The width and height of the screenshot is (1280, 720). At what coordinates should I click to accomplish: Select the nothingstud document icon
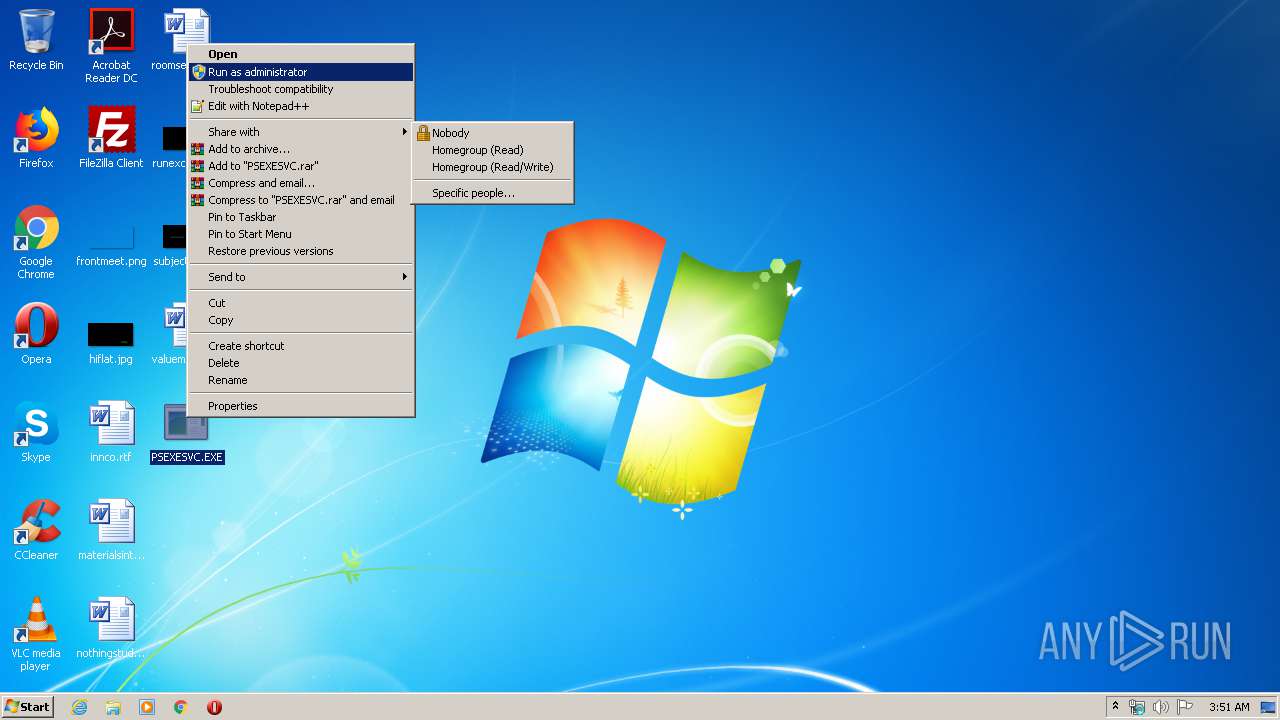pyautogui.click(x=111, y=628)
